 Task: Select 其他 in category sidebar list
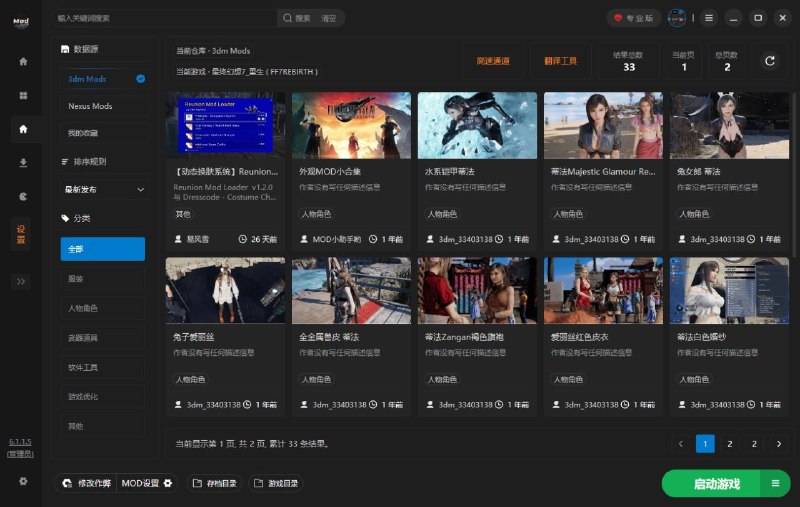click(x=103, y=426)
